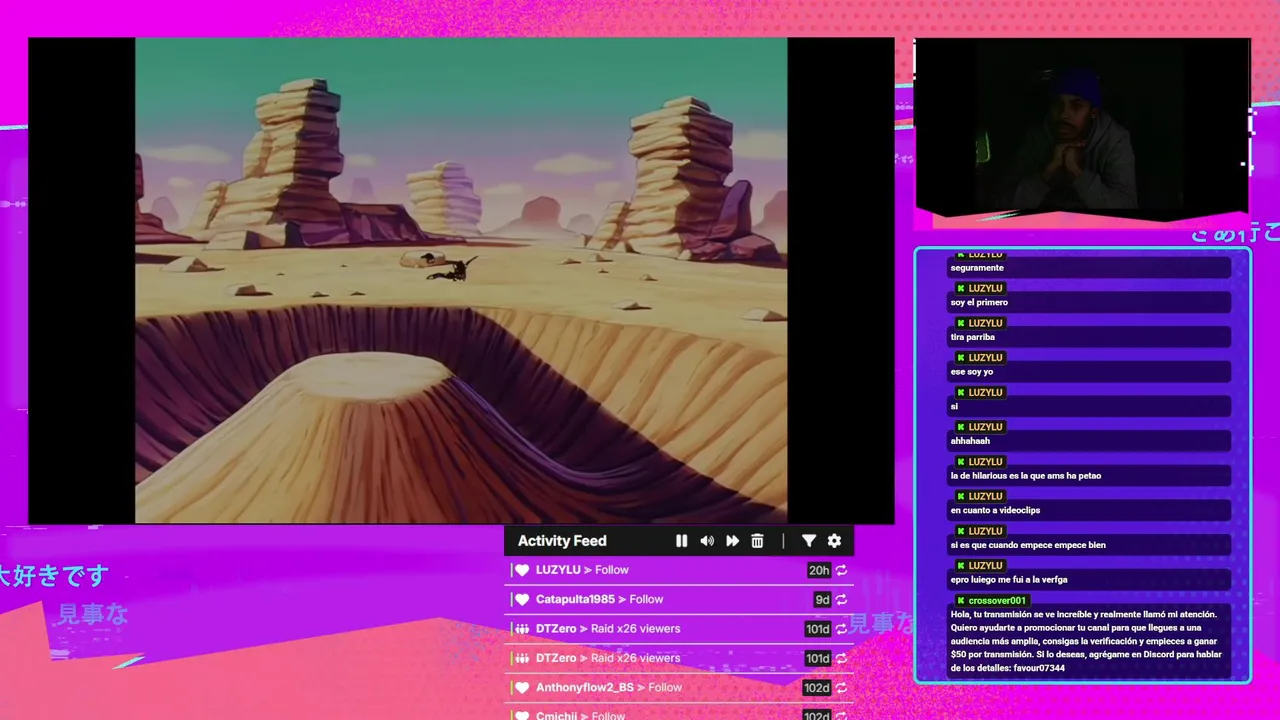Pause the Activity Feed alerts
The image size is (1280, 720).
[x=681, y=541]
